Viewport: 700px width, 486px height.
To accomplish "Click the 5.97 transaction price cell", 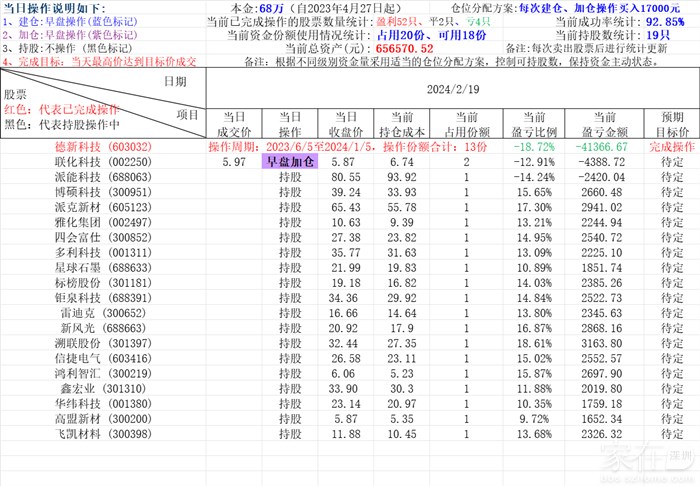I will point(233,160).
